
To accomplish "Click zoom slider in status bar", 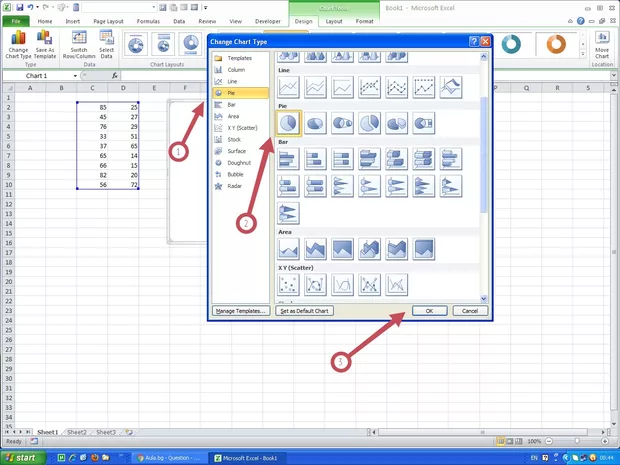I will [577, 441].
